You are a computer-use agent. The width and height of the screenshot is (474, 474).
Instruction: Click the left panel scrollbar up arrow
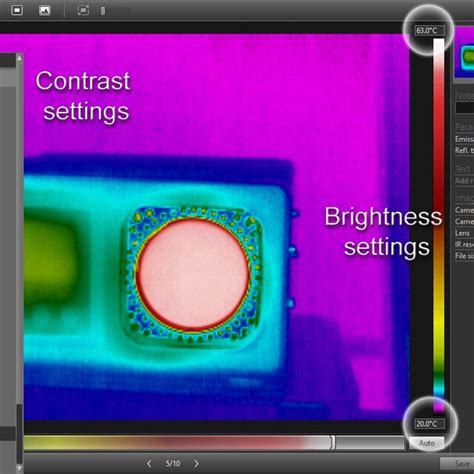click(19, 58)
